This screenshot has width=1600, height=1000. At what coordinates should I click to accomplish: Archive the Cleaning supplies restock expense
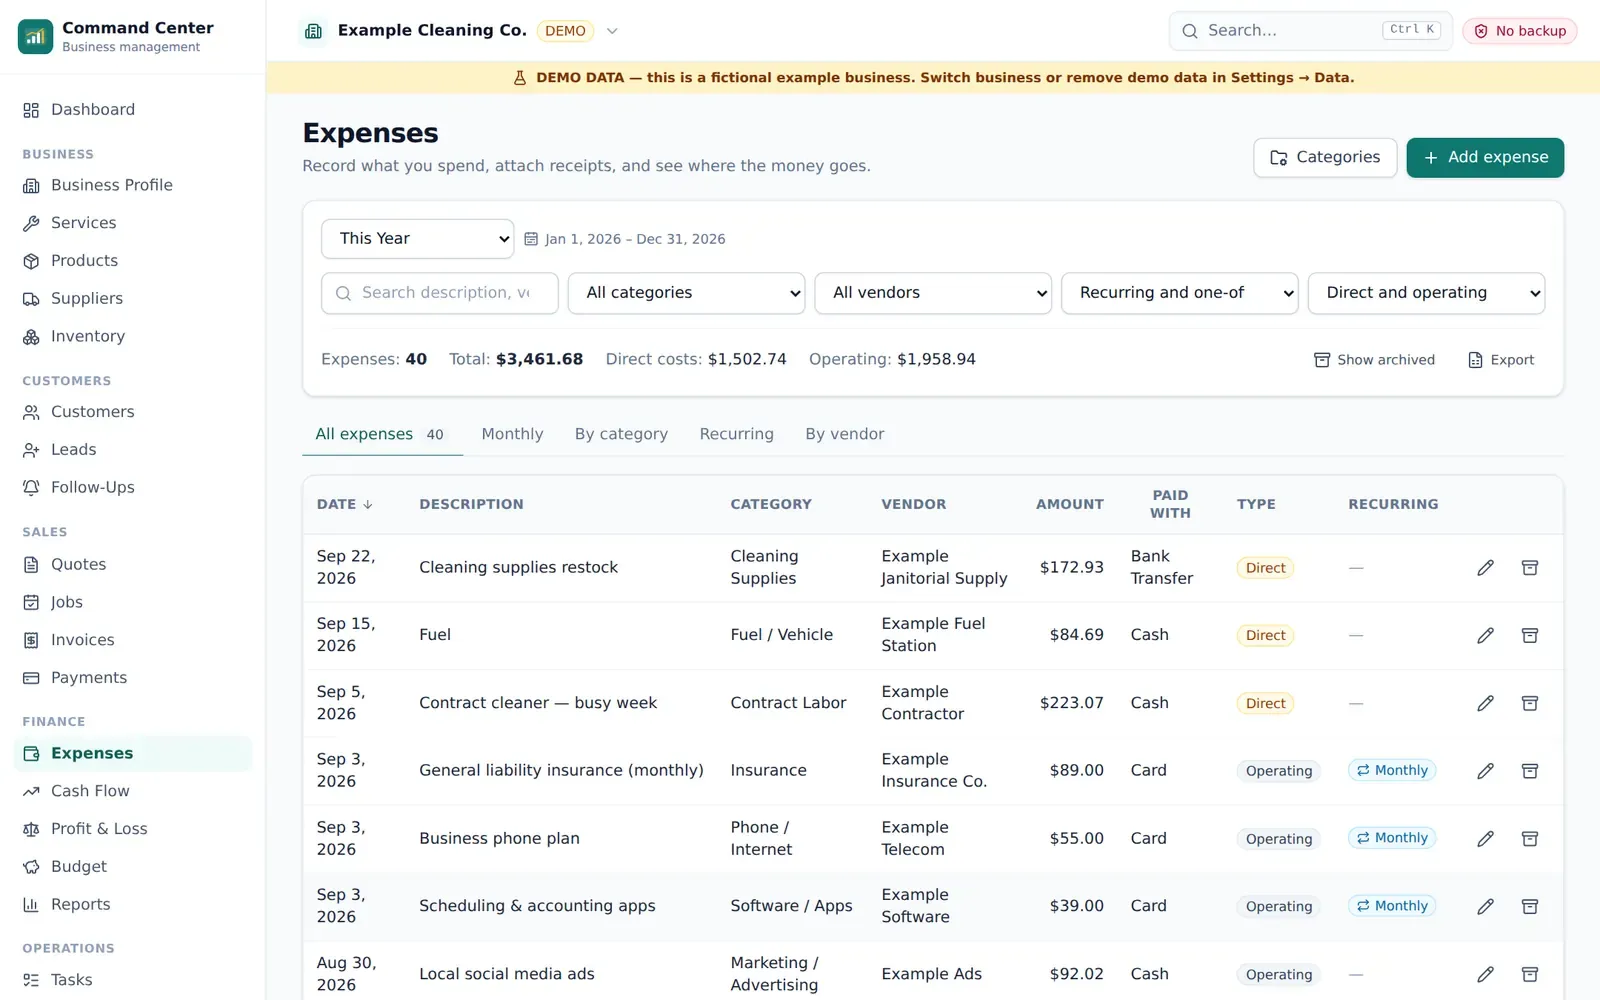point(1529,568)
